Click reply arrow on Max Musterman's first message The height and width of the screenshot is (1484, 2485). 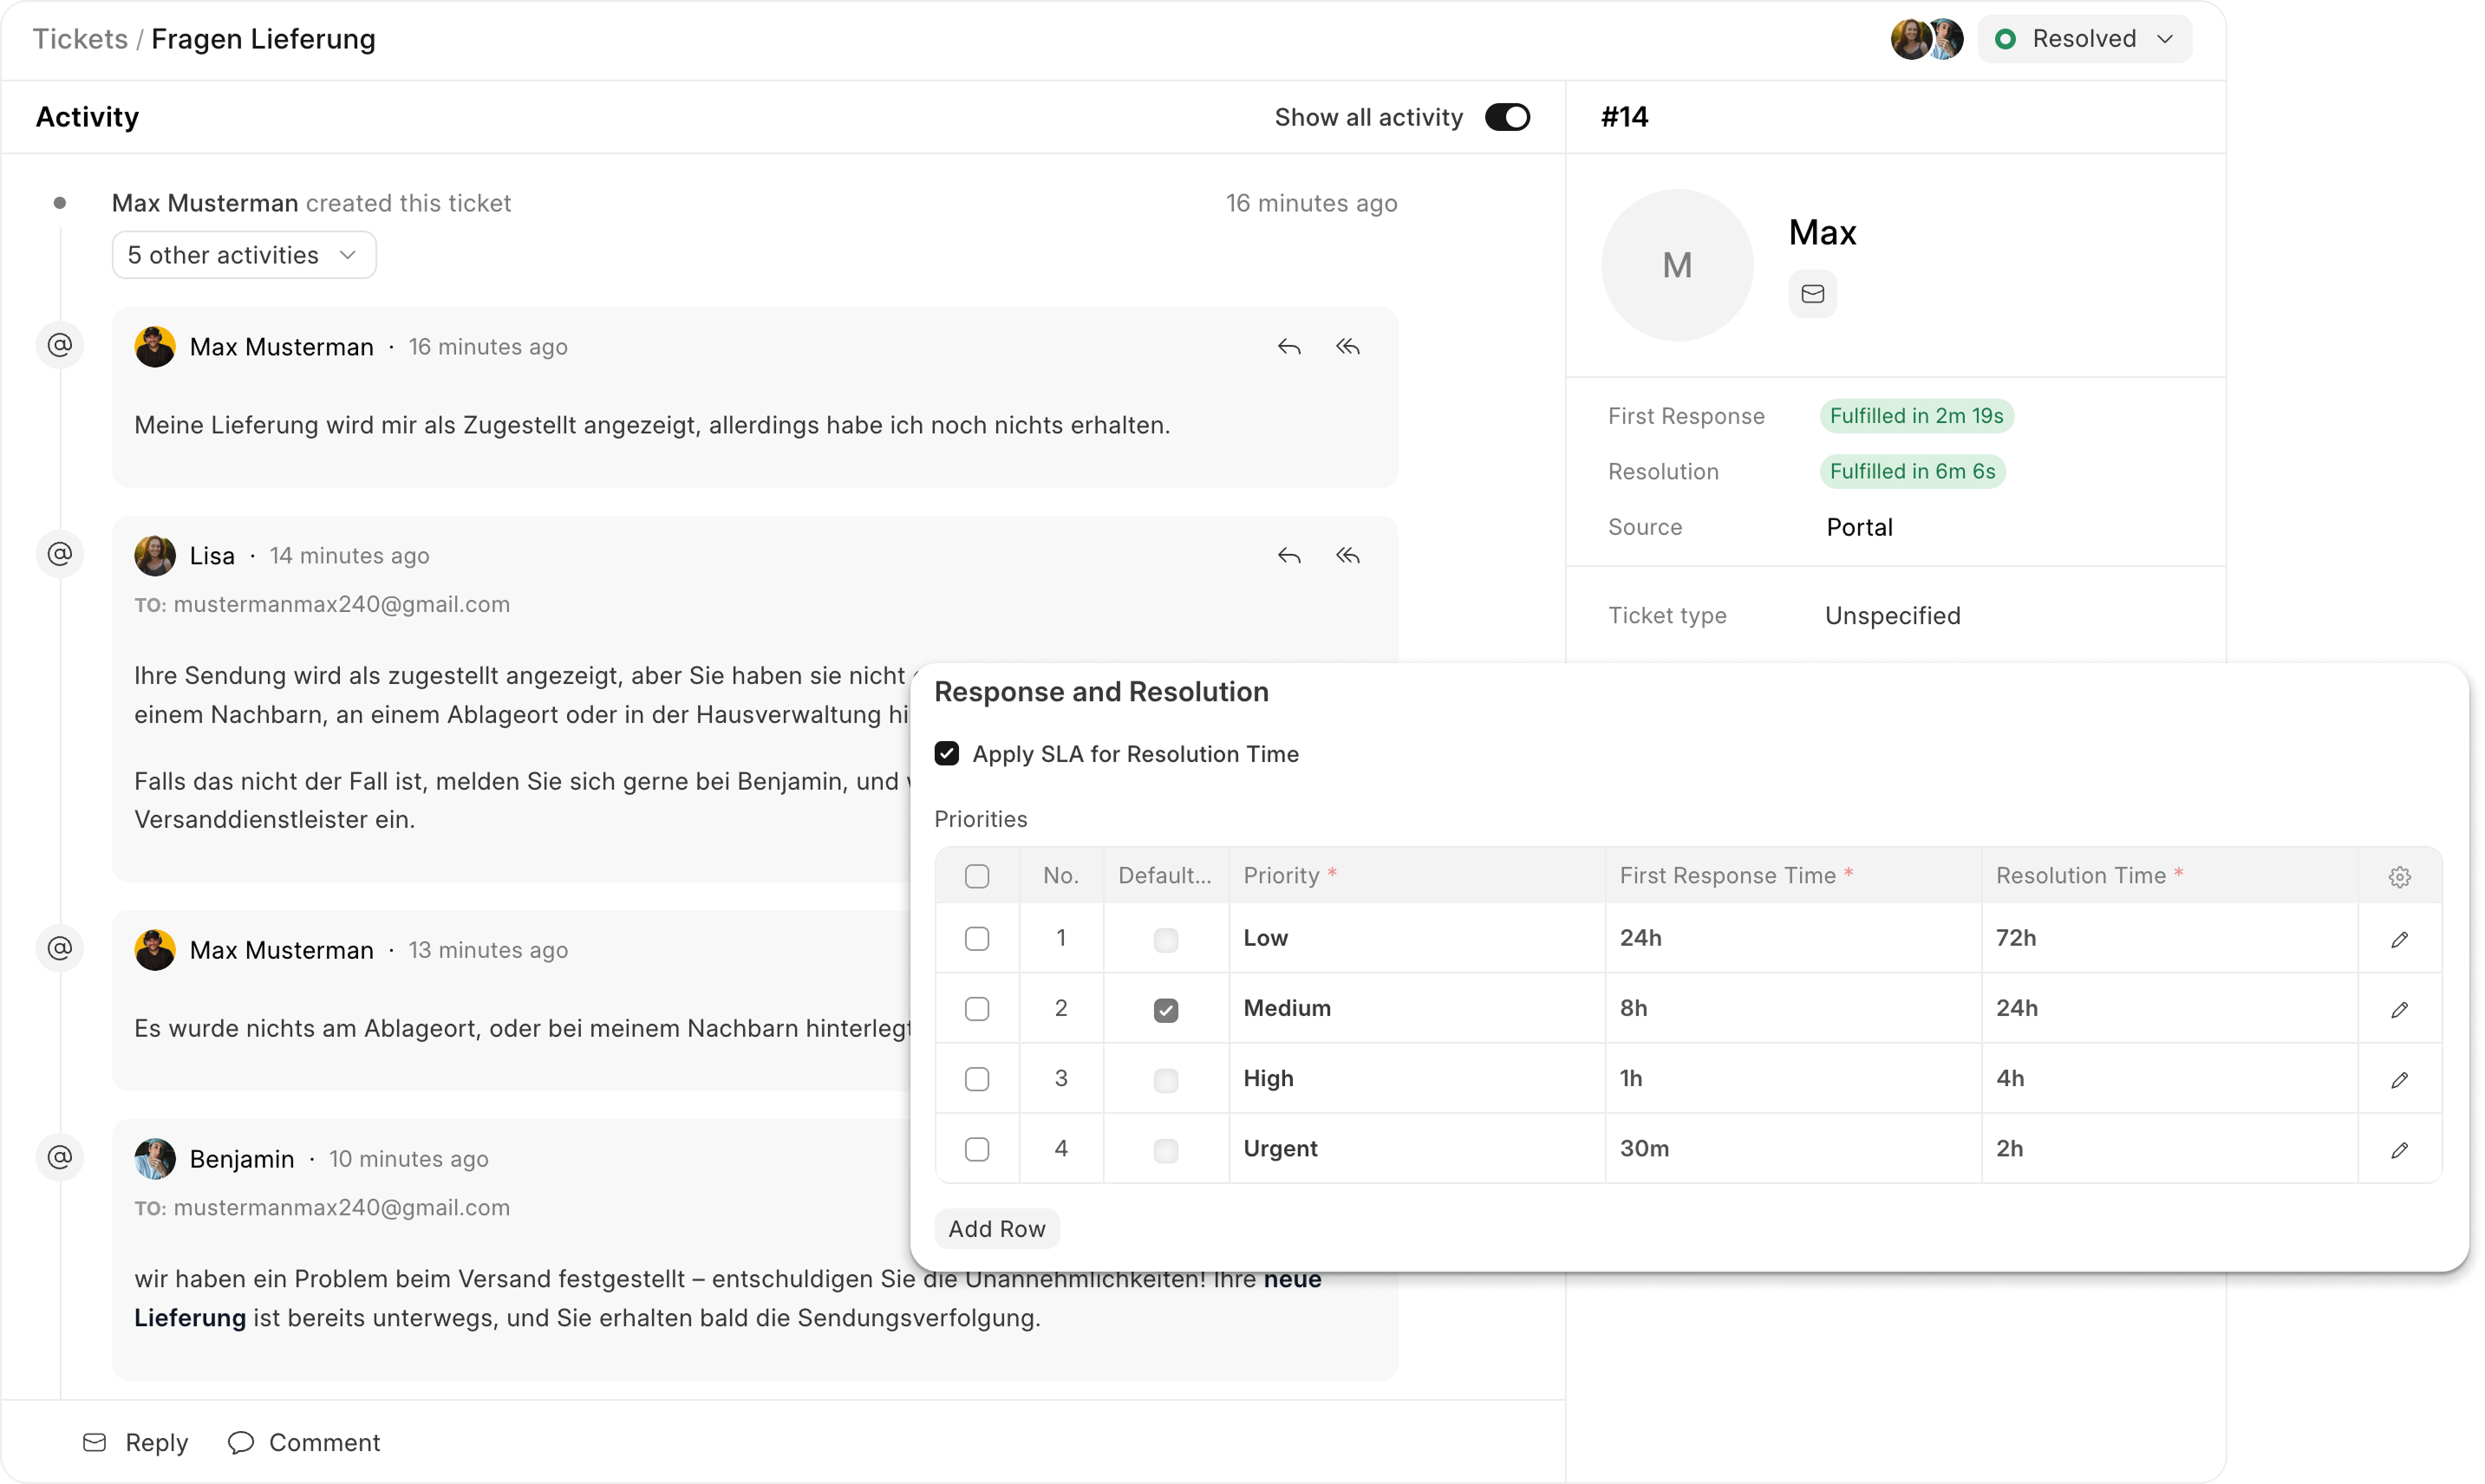click(1289, 347)
